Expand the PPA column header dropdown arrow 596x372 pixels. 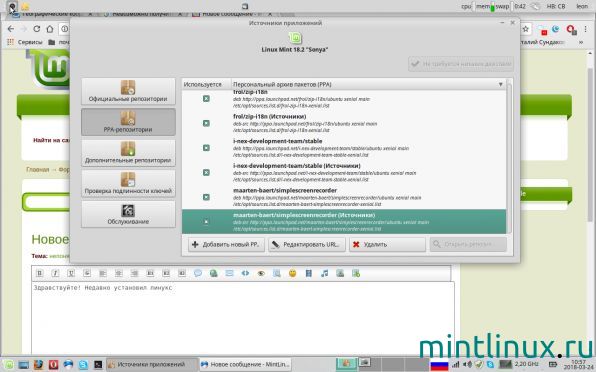(x=501, y=84)
